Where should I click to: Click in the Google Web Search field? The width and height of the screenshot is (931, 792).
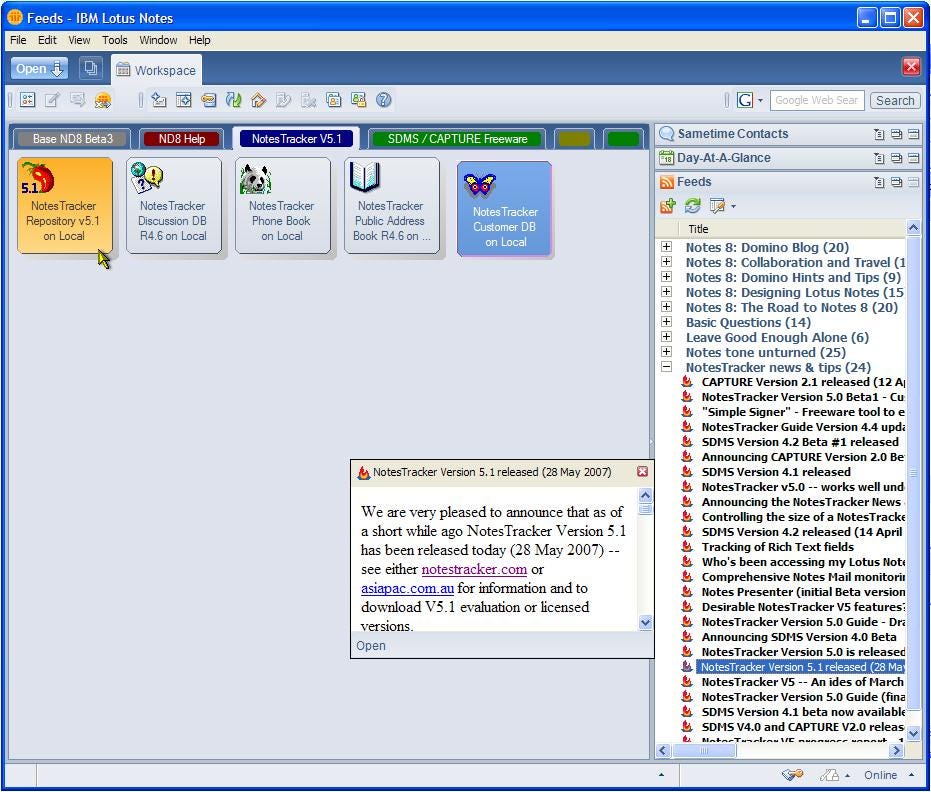coord(816,100)
